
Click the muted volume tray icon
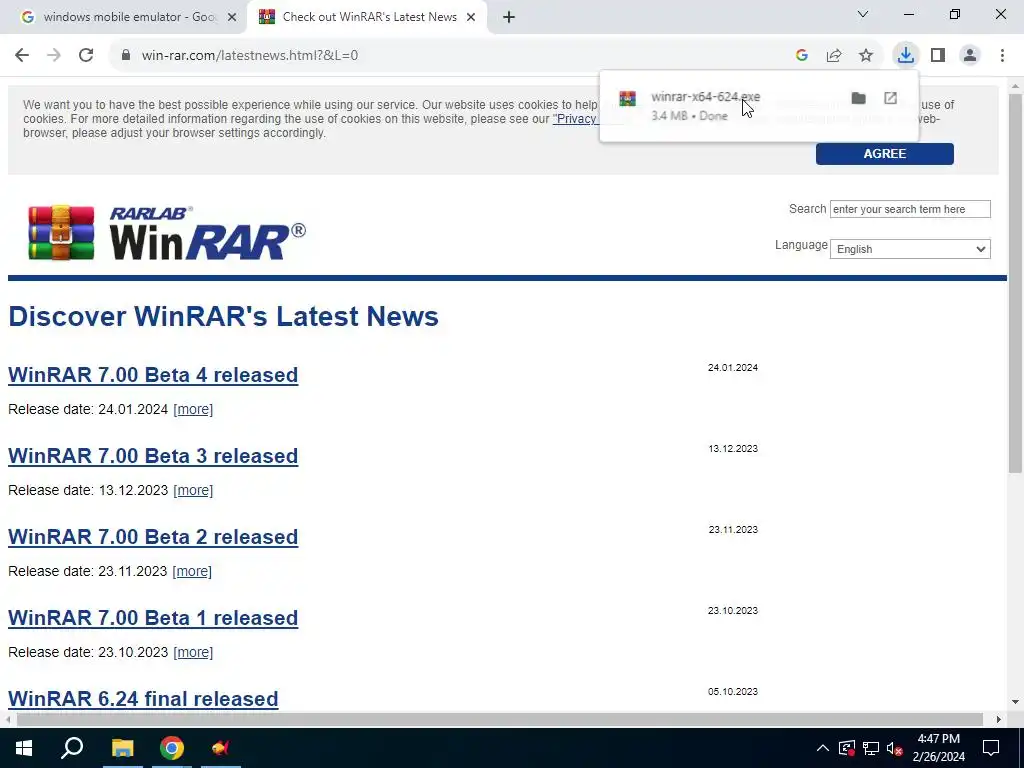(894, 748)
